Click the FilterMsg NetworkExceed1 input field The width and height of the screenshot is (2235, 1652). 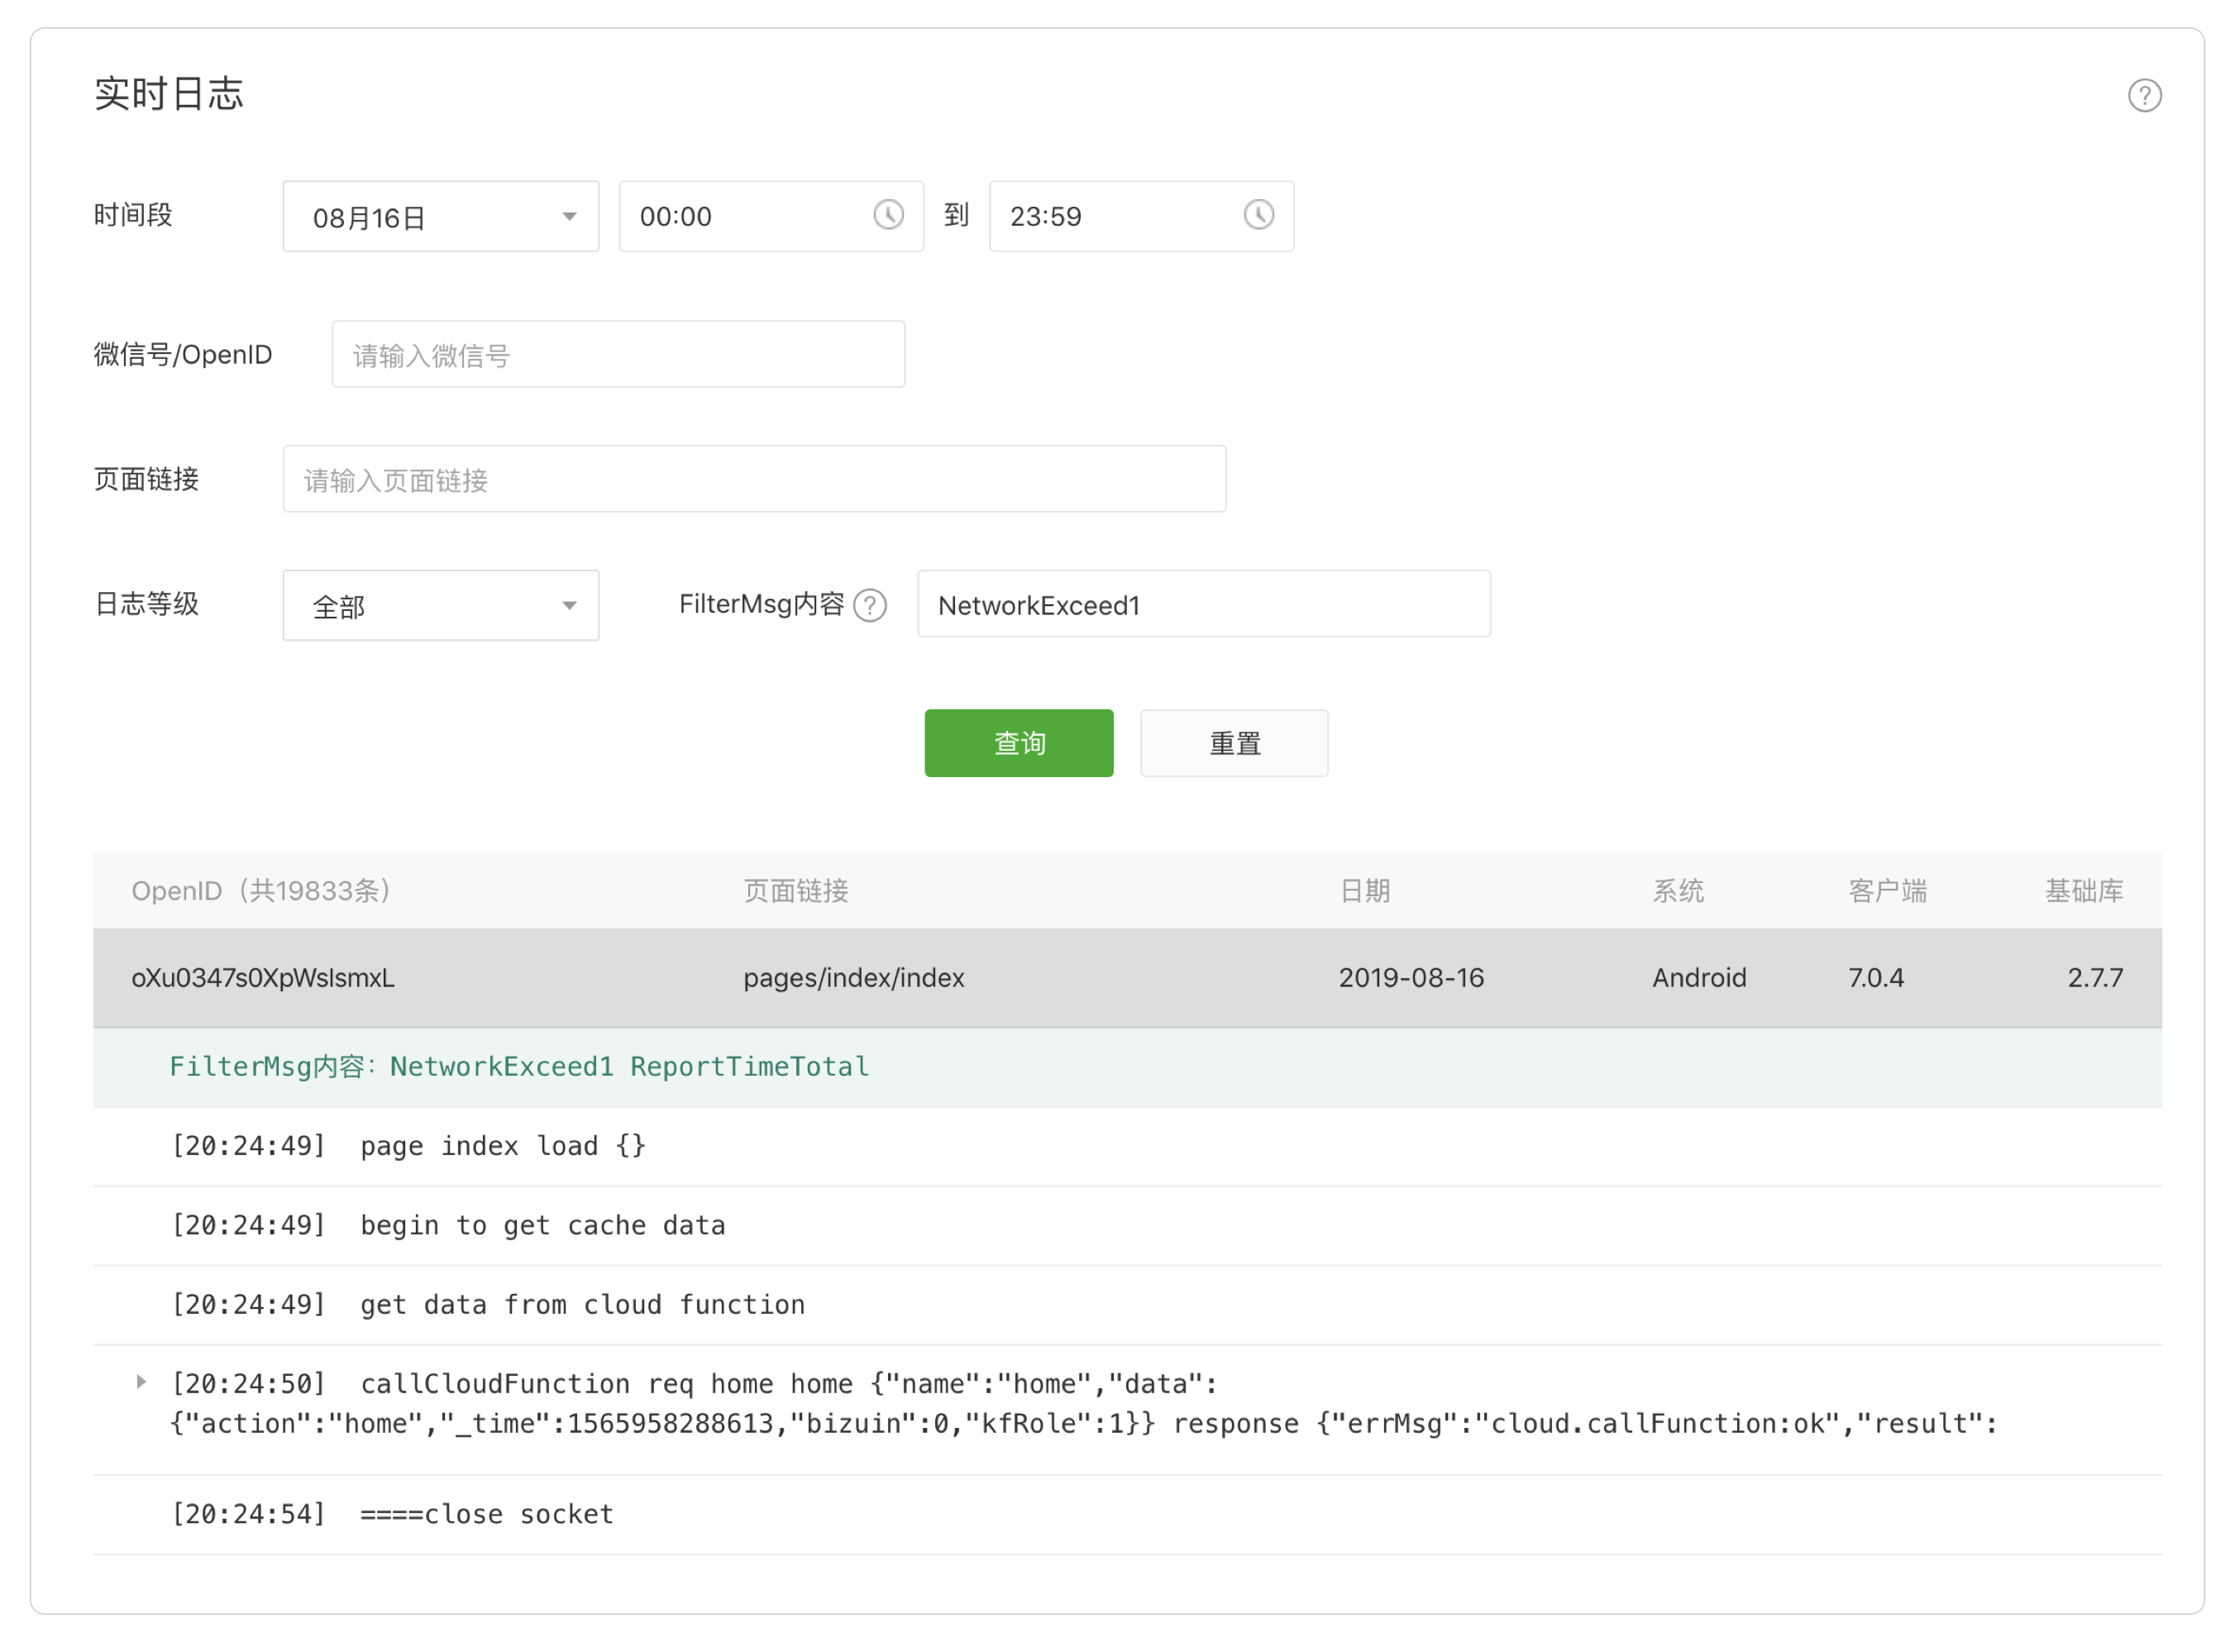click(1203, 605)
